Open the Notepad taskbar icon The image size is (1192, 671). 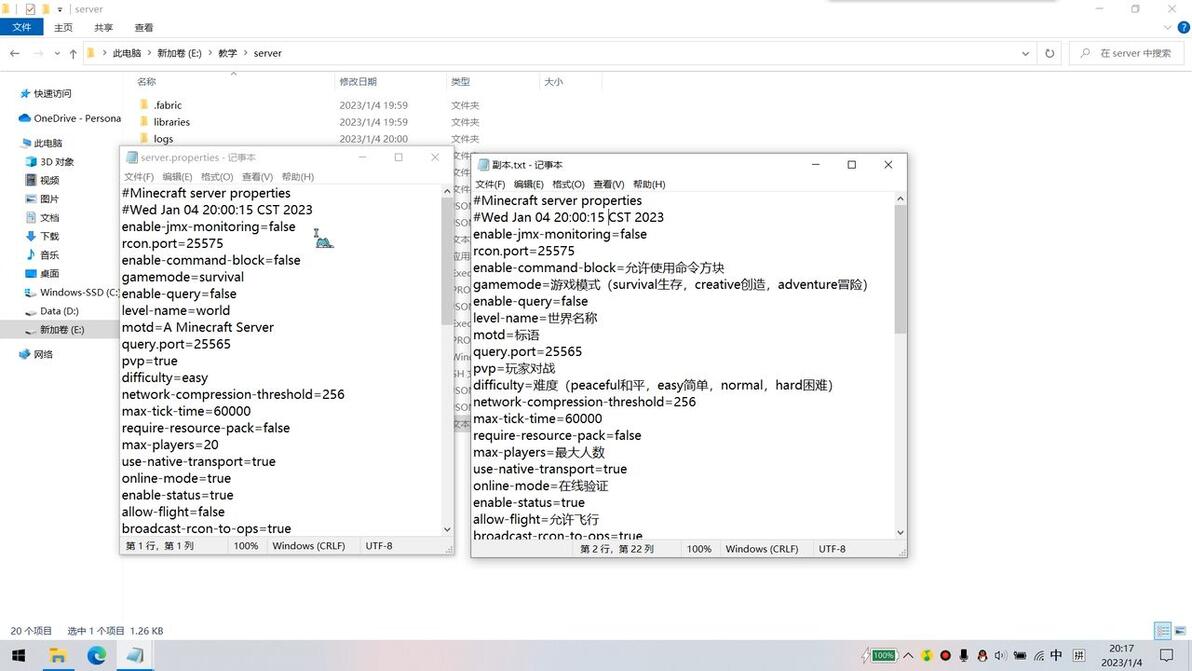tap(135, 655)
